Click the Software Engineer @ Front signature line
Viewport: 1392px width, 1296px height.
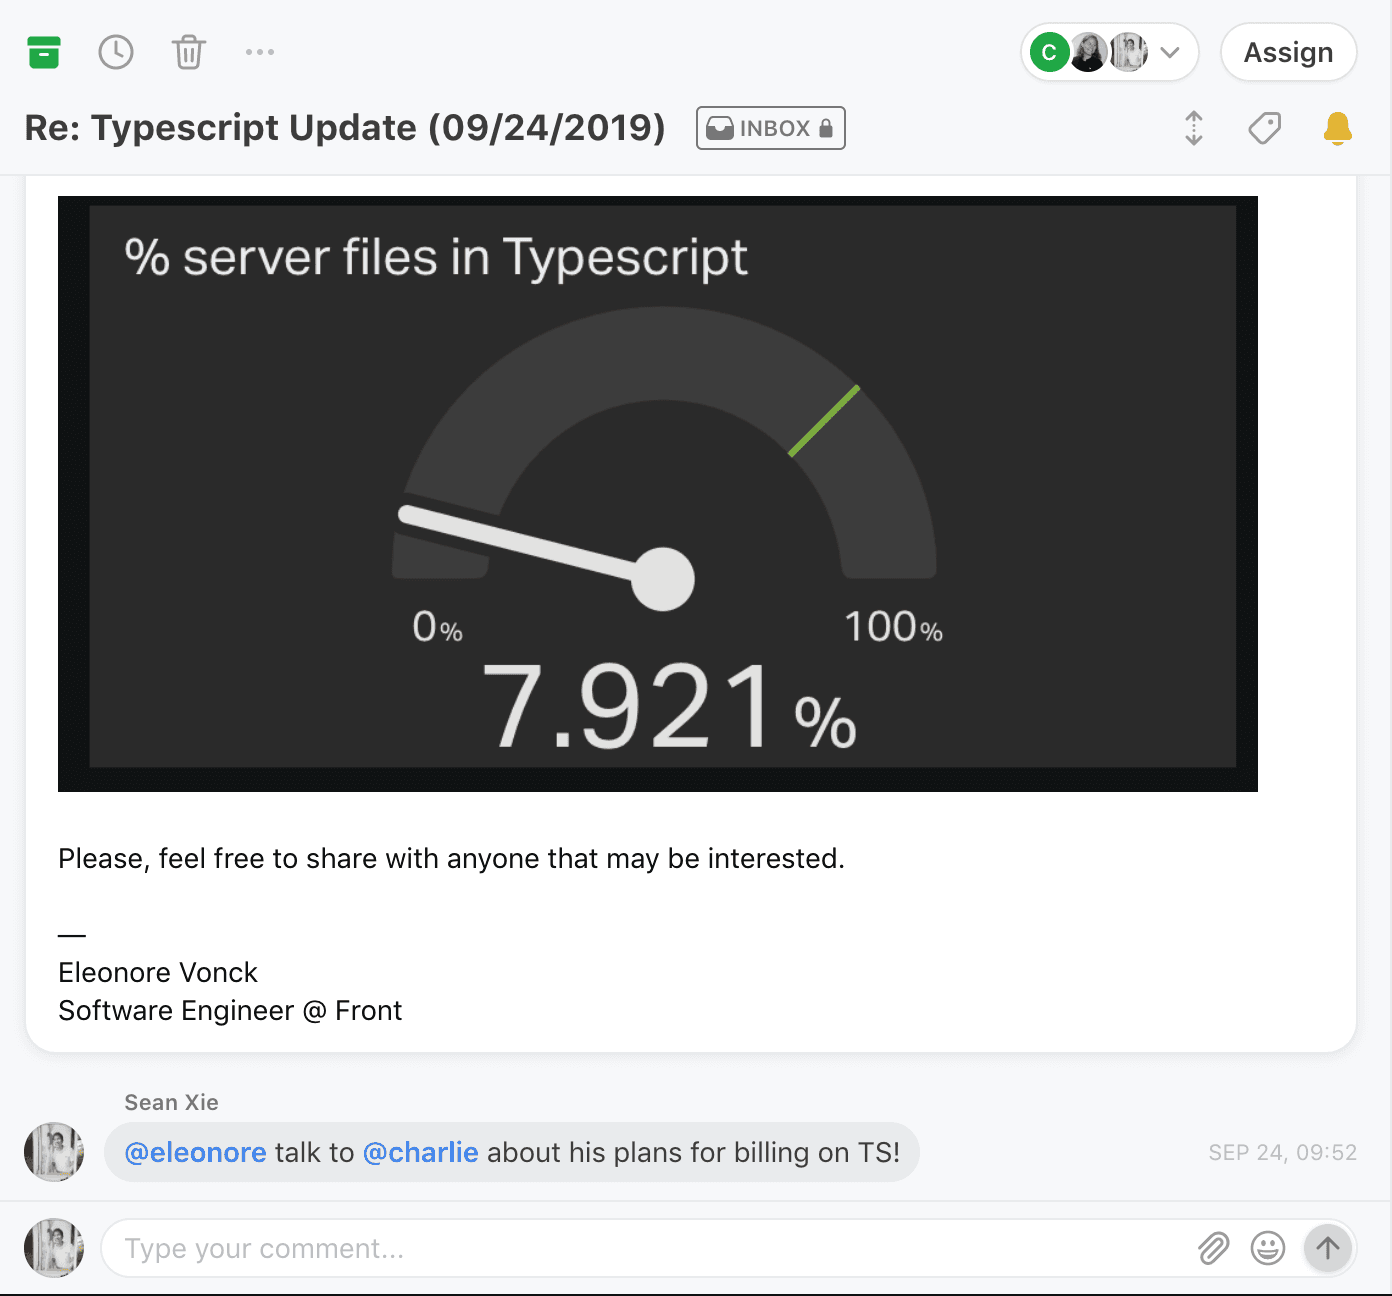point(230,1010)
